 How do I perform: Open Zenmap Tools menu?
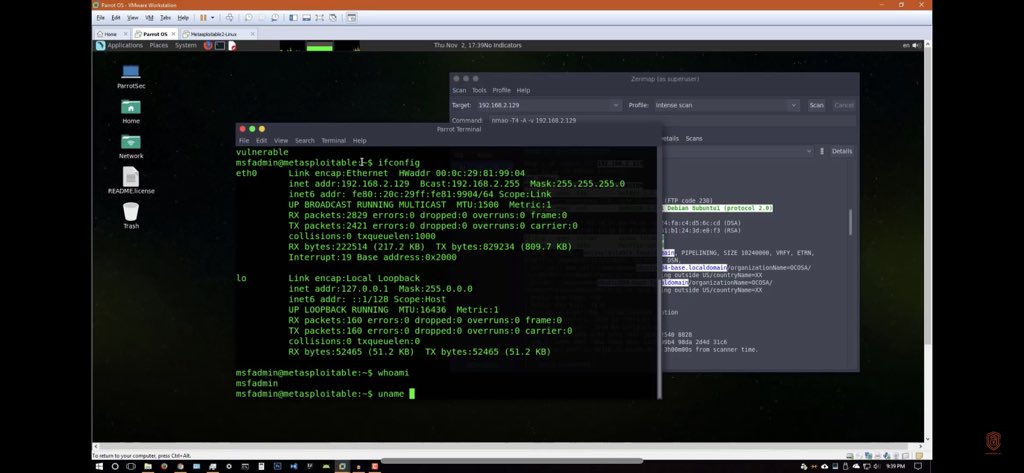(x=479, y=90)
